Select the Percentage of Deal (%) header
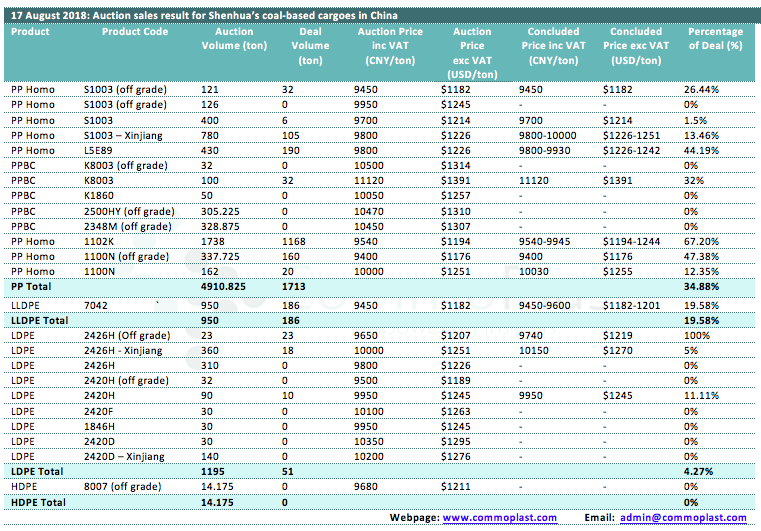The width and height of the screenshot is (761, 531). (715, 38)
